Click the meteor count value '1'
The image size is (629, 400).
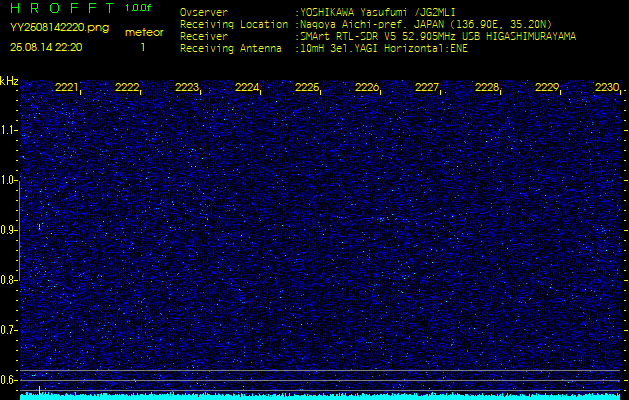point(143,47)
